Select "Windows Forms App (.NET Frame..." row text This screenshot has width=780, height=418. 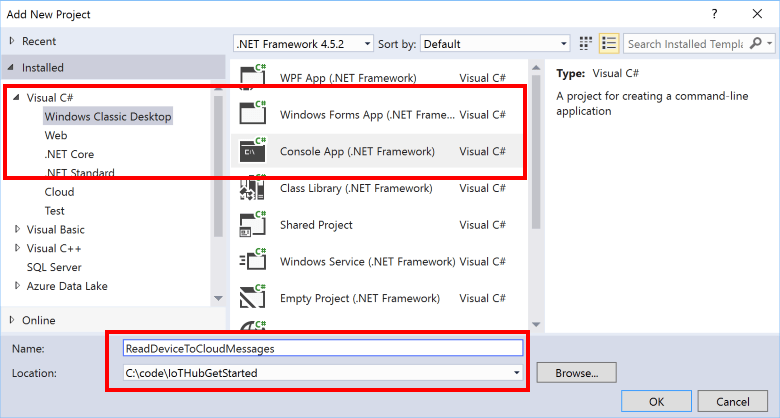point(367,114)
